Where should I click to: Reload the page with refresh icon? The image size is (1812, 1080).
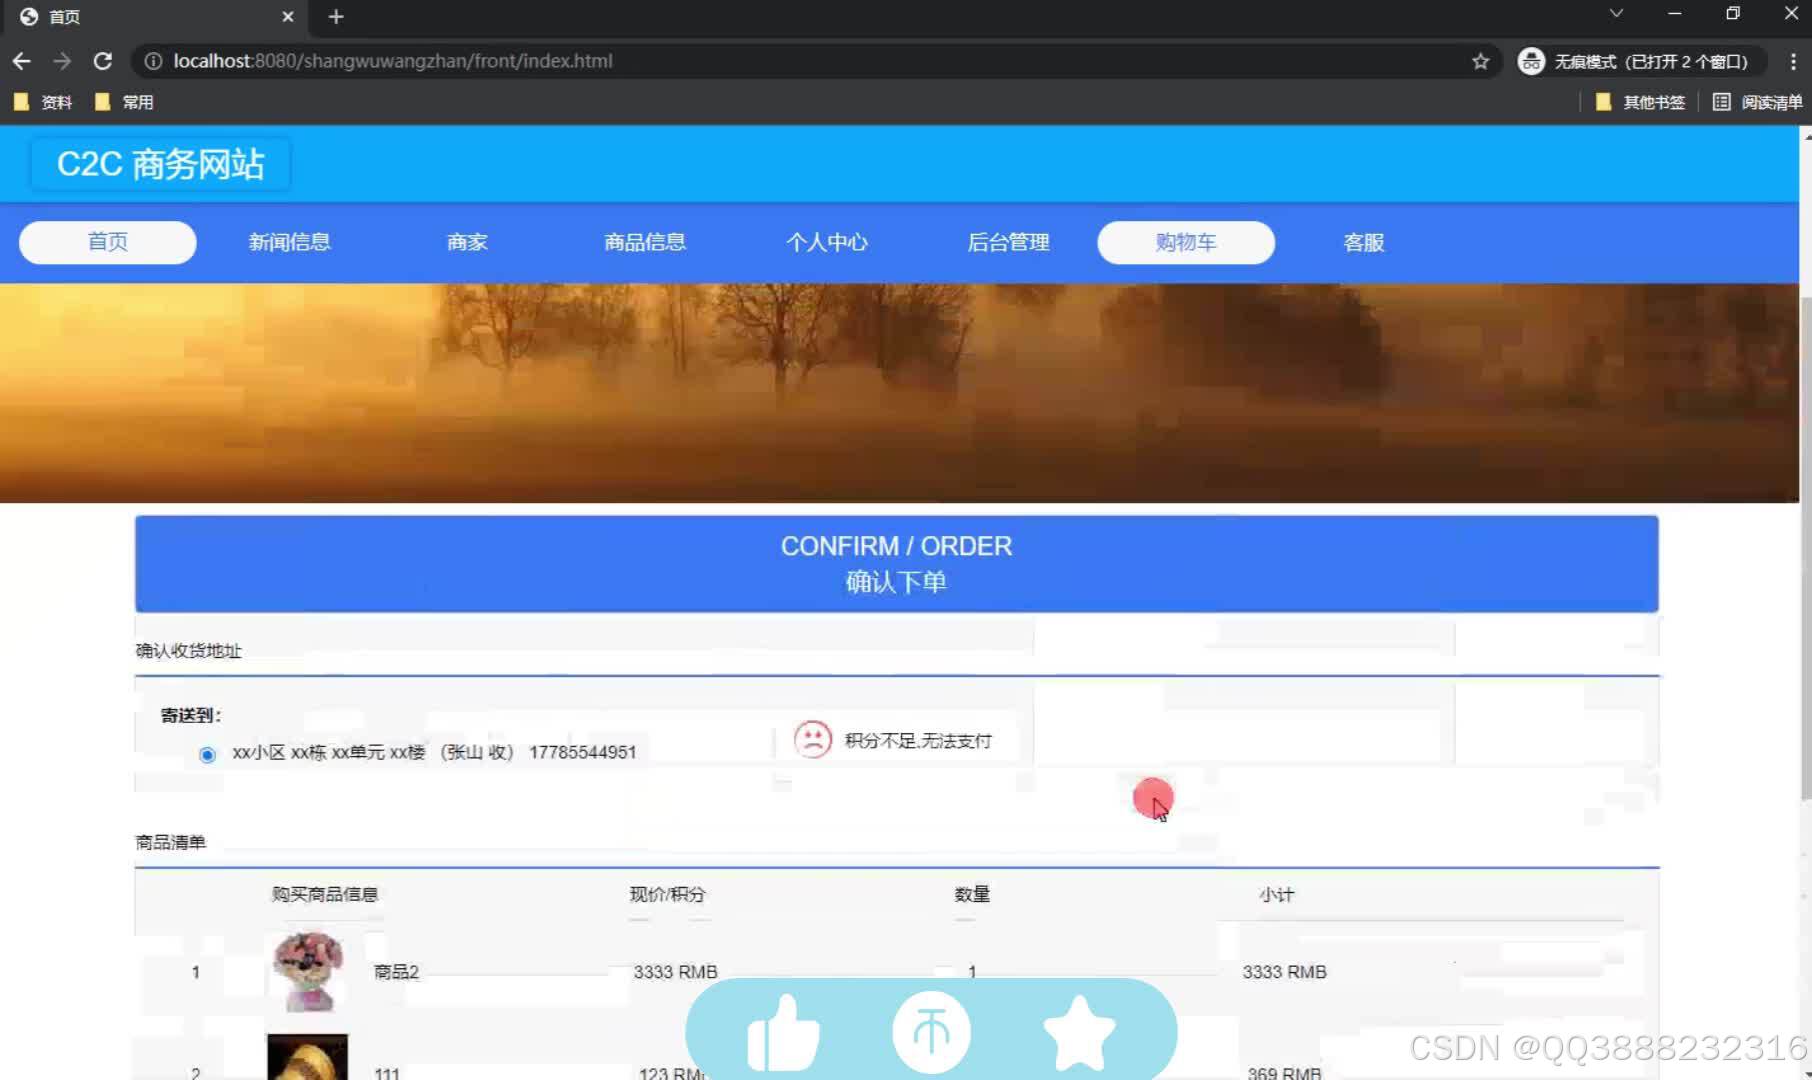(103, 61)
